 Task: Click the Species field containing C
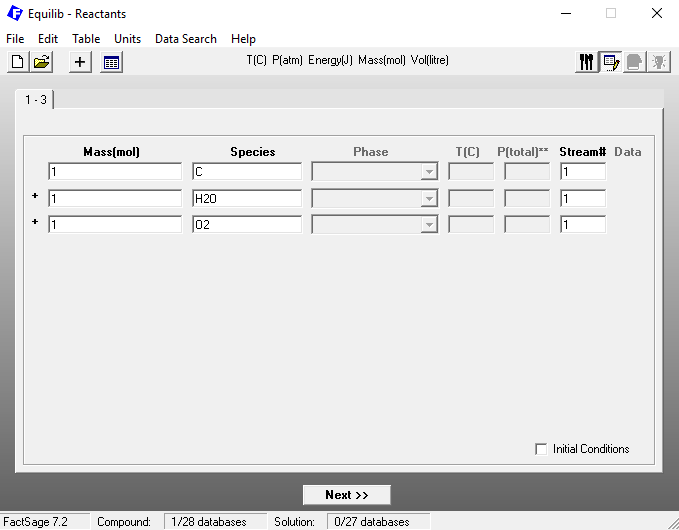247,172
